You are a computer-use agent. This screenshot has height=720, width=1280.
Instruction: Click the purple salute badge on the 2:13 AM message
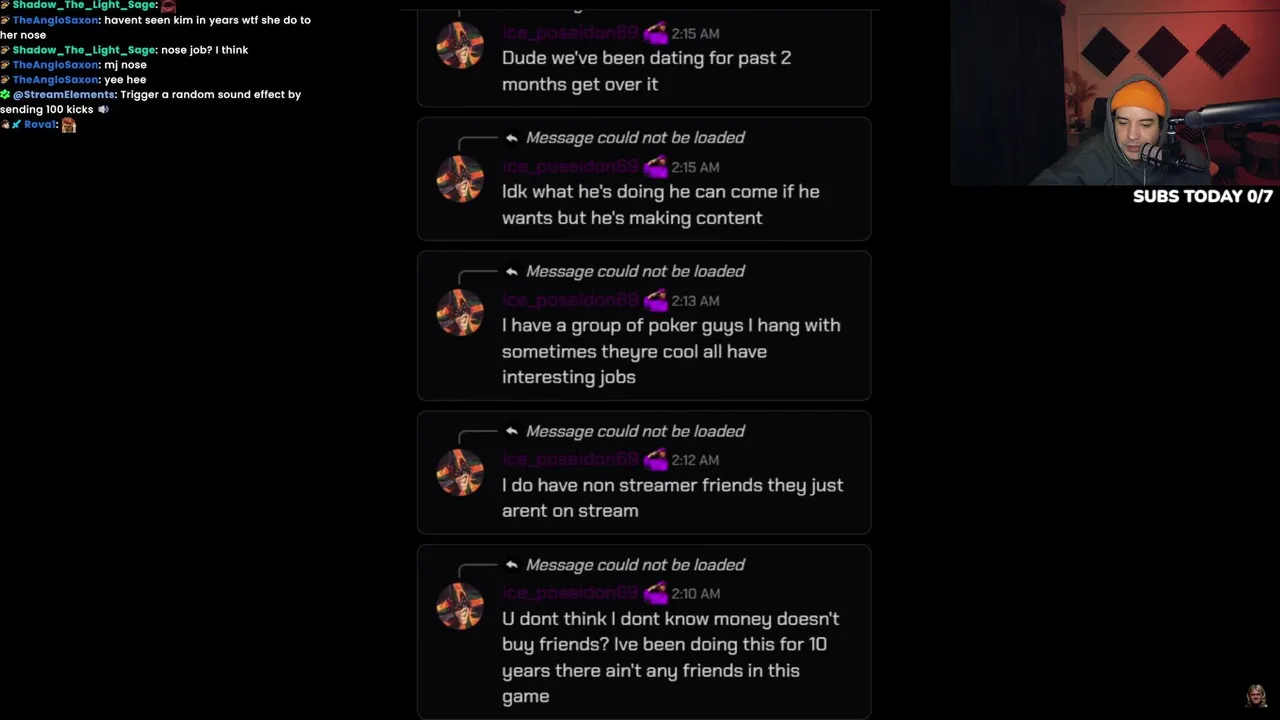click(x=655, y=300)
